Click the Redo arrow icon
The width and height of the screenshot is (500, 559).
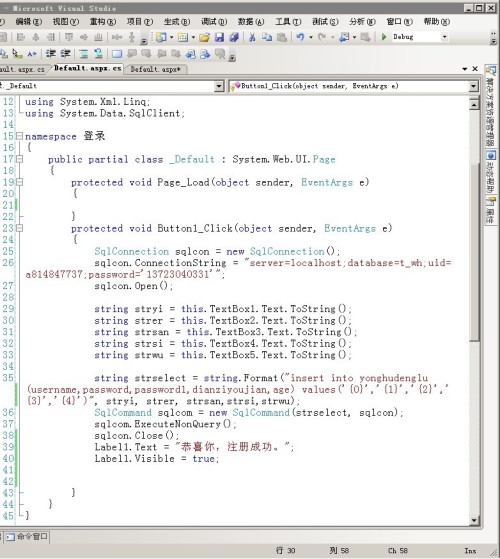321,37
